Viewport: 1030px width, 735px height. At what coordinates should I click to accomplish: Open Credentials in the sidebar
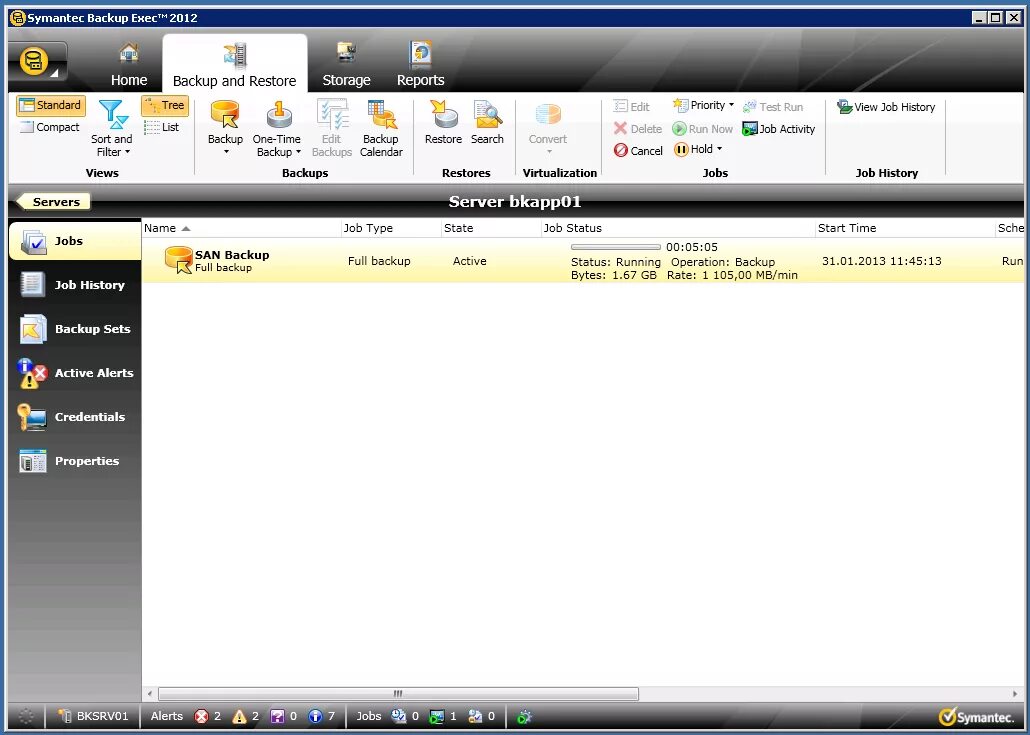tap(76, 417)
